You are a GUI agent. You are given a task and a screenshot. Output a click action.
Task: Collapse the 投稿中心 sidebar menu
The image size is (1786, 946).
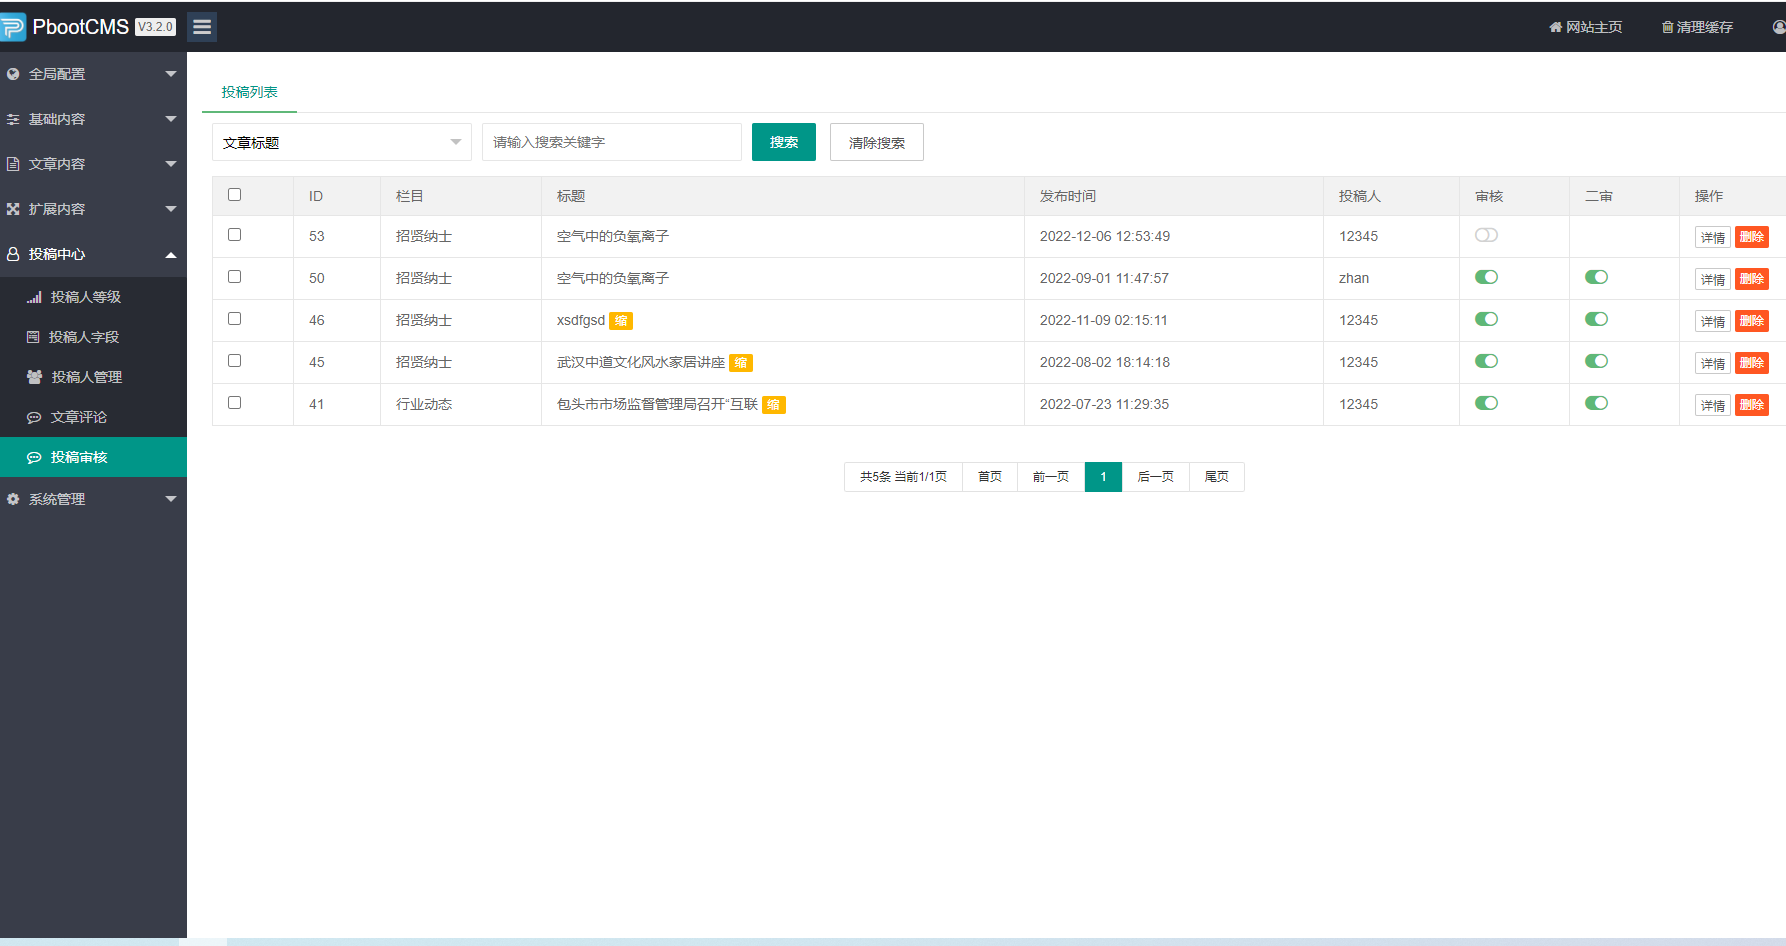click(93, 254)
